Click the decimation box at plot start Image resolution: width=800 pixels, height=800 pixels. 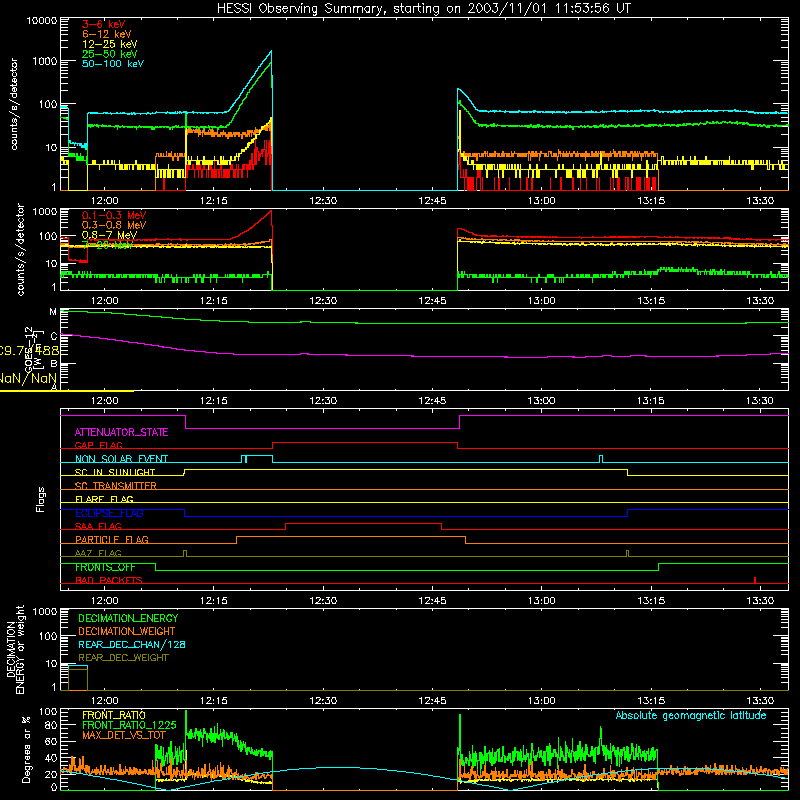(78, 678)
